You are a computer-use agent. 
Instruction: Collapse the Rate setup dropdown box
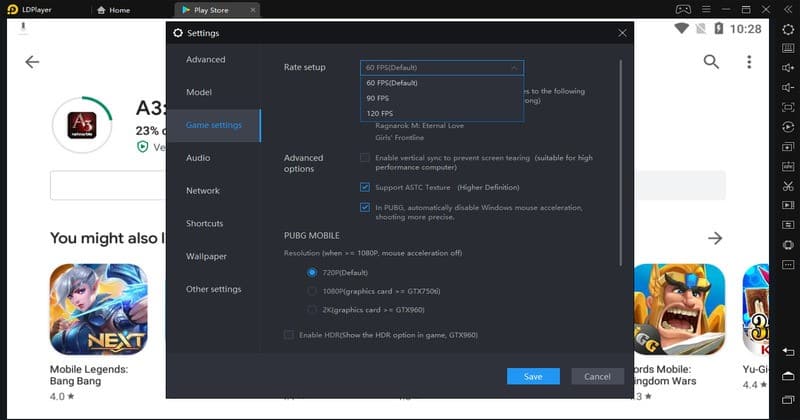[x=442, y=67]
